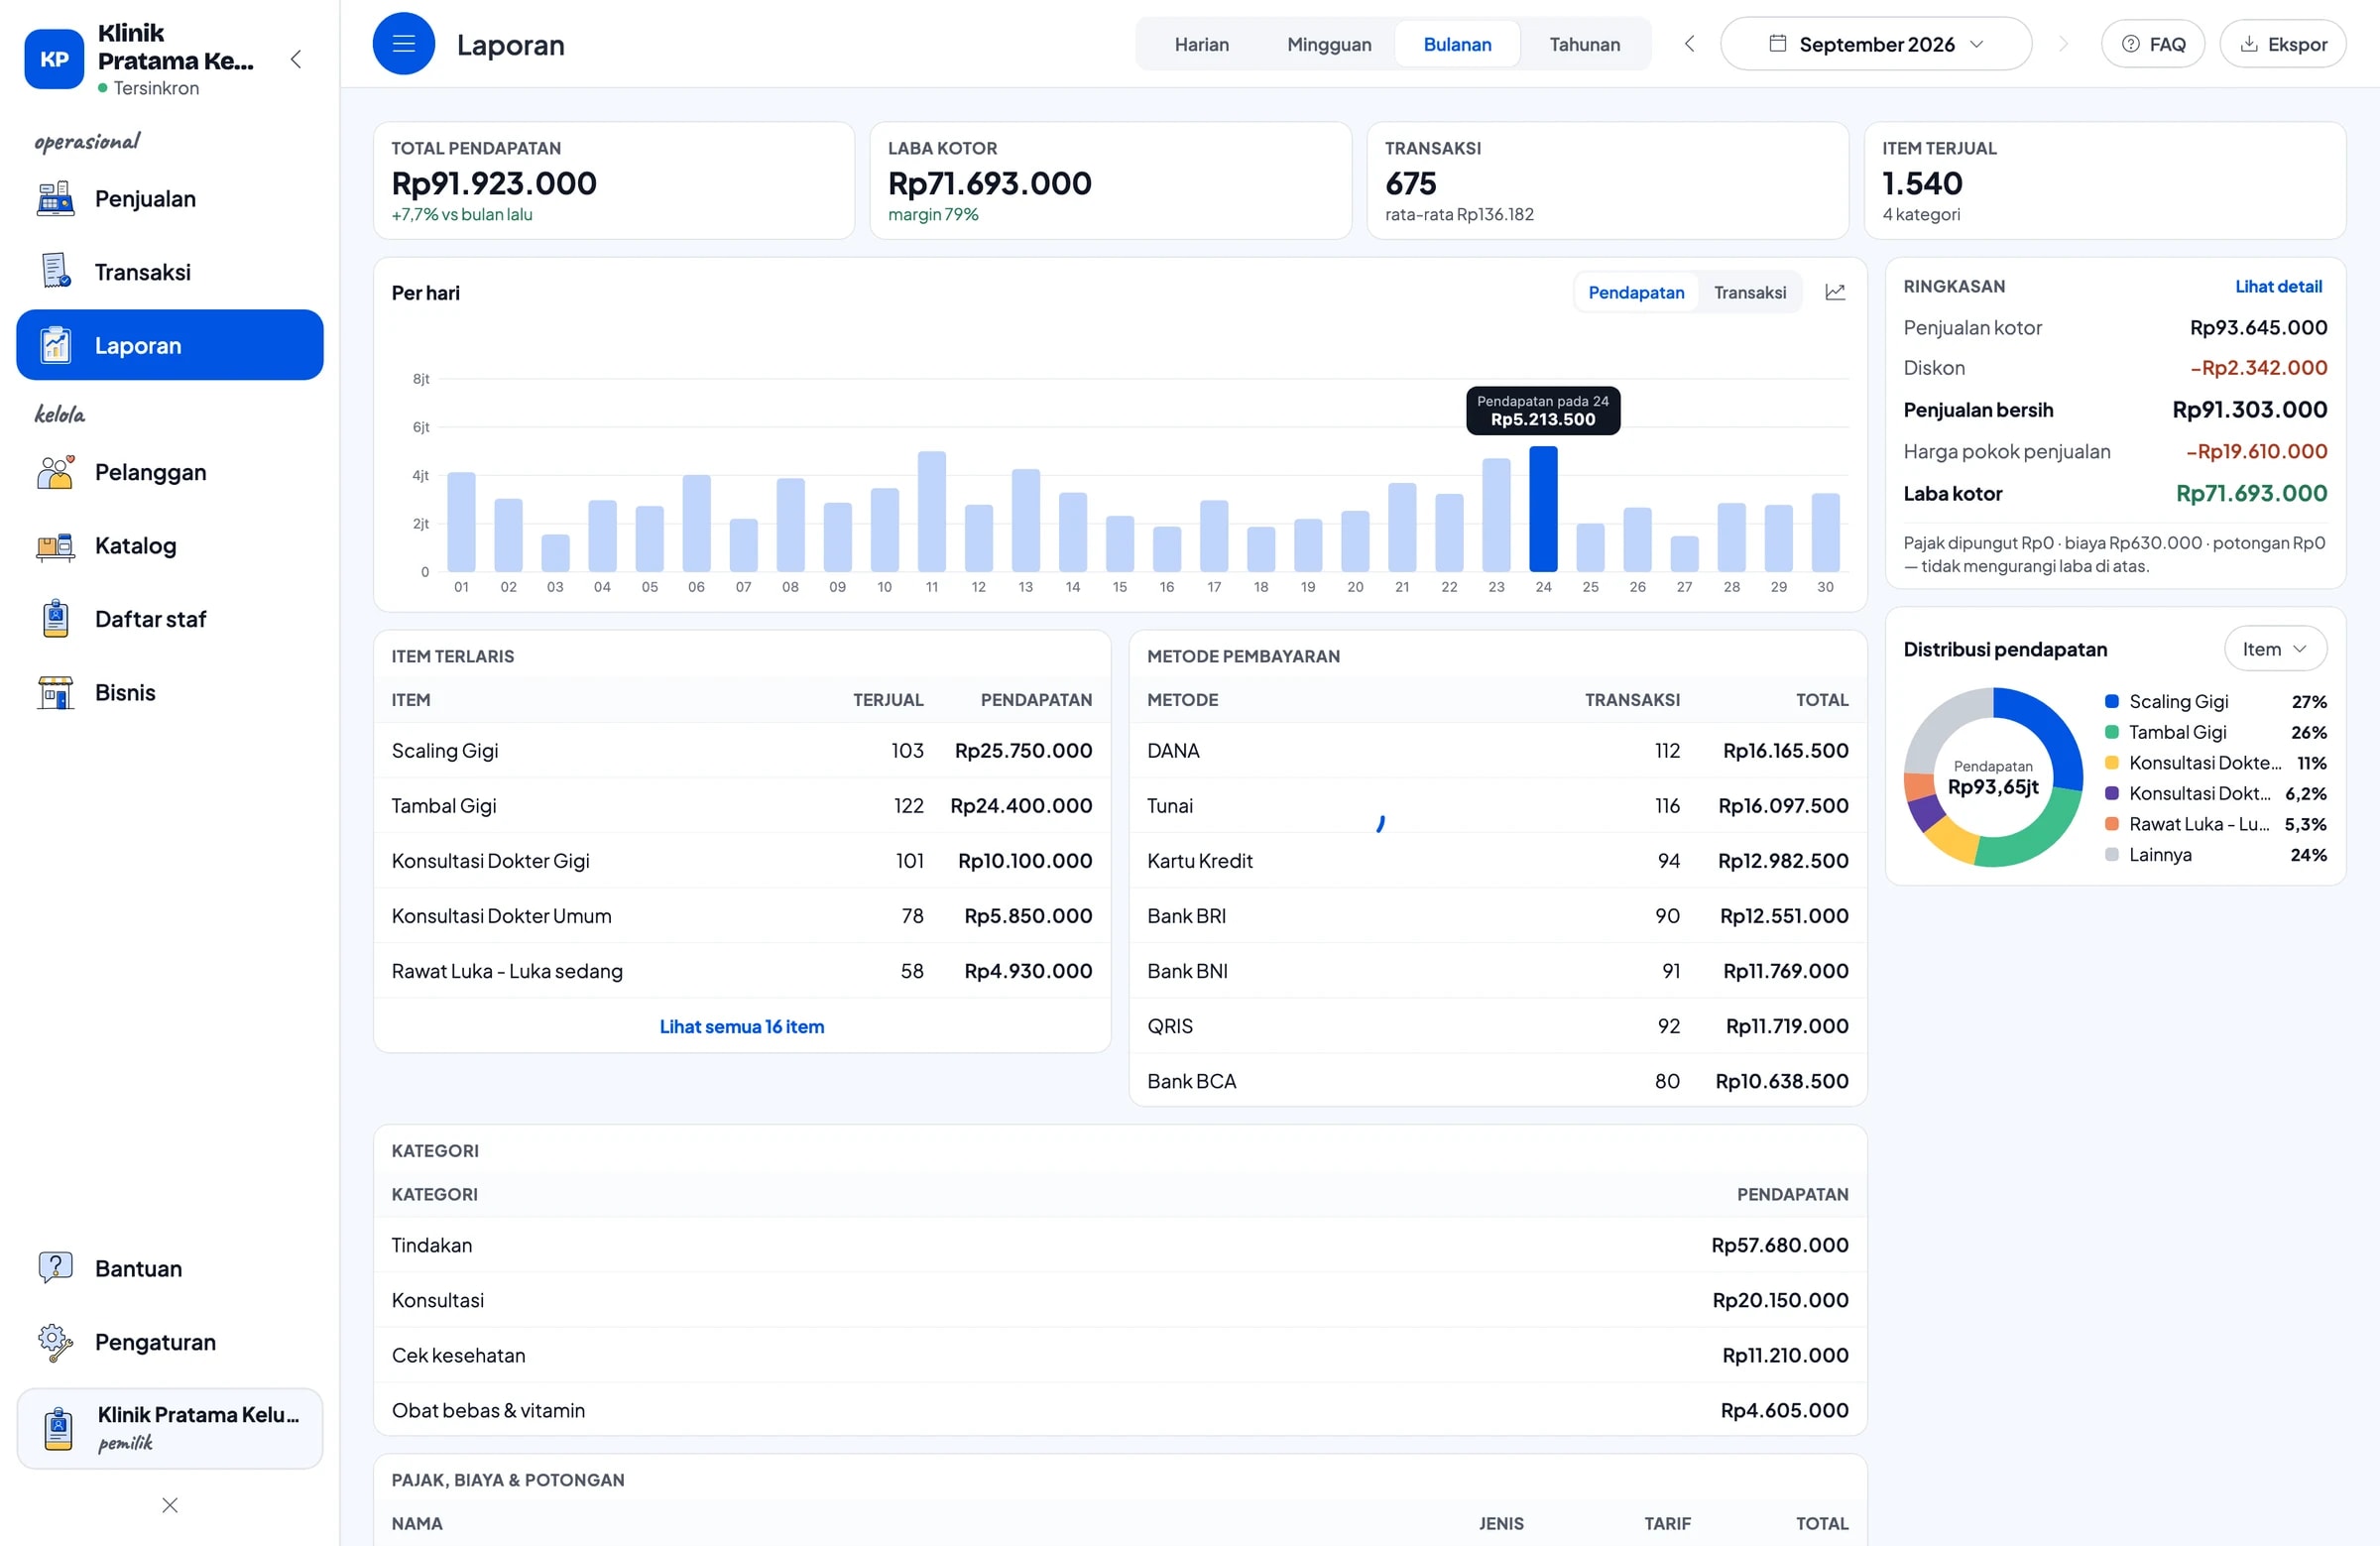
Task: Switch to Harian tab
Action: 1201,44
